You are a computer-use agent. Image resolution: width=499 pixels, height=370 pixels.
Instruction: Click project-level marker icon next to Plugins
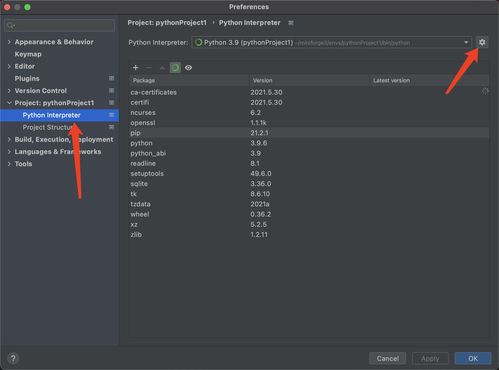tap(111, 78)
